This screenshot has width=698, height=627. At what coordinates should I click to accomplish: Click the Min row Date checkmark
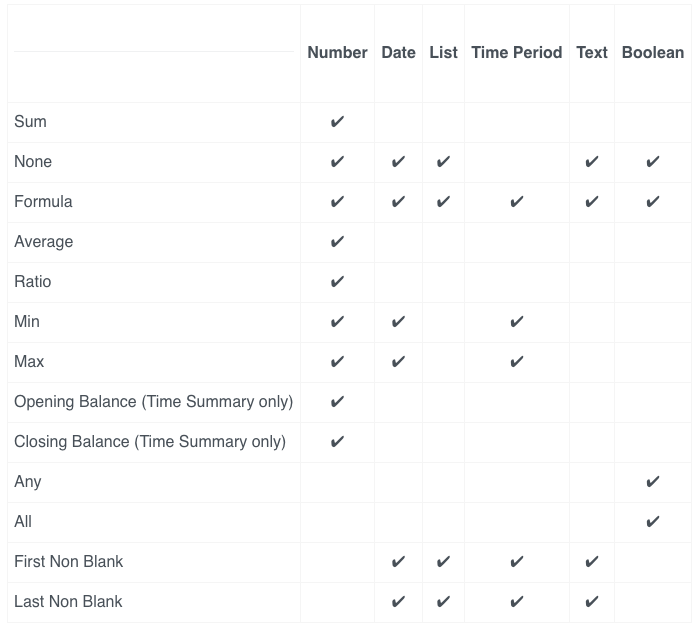click(x=398, y=321)
